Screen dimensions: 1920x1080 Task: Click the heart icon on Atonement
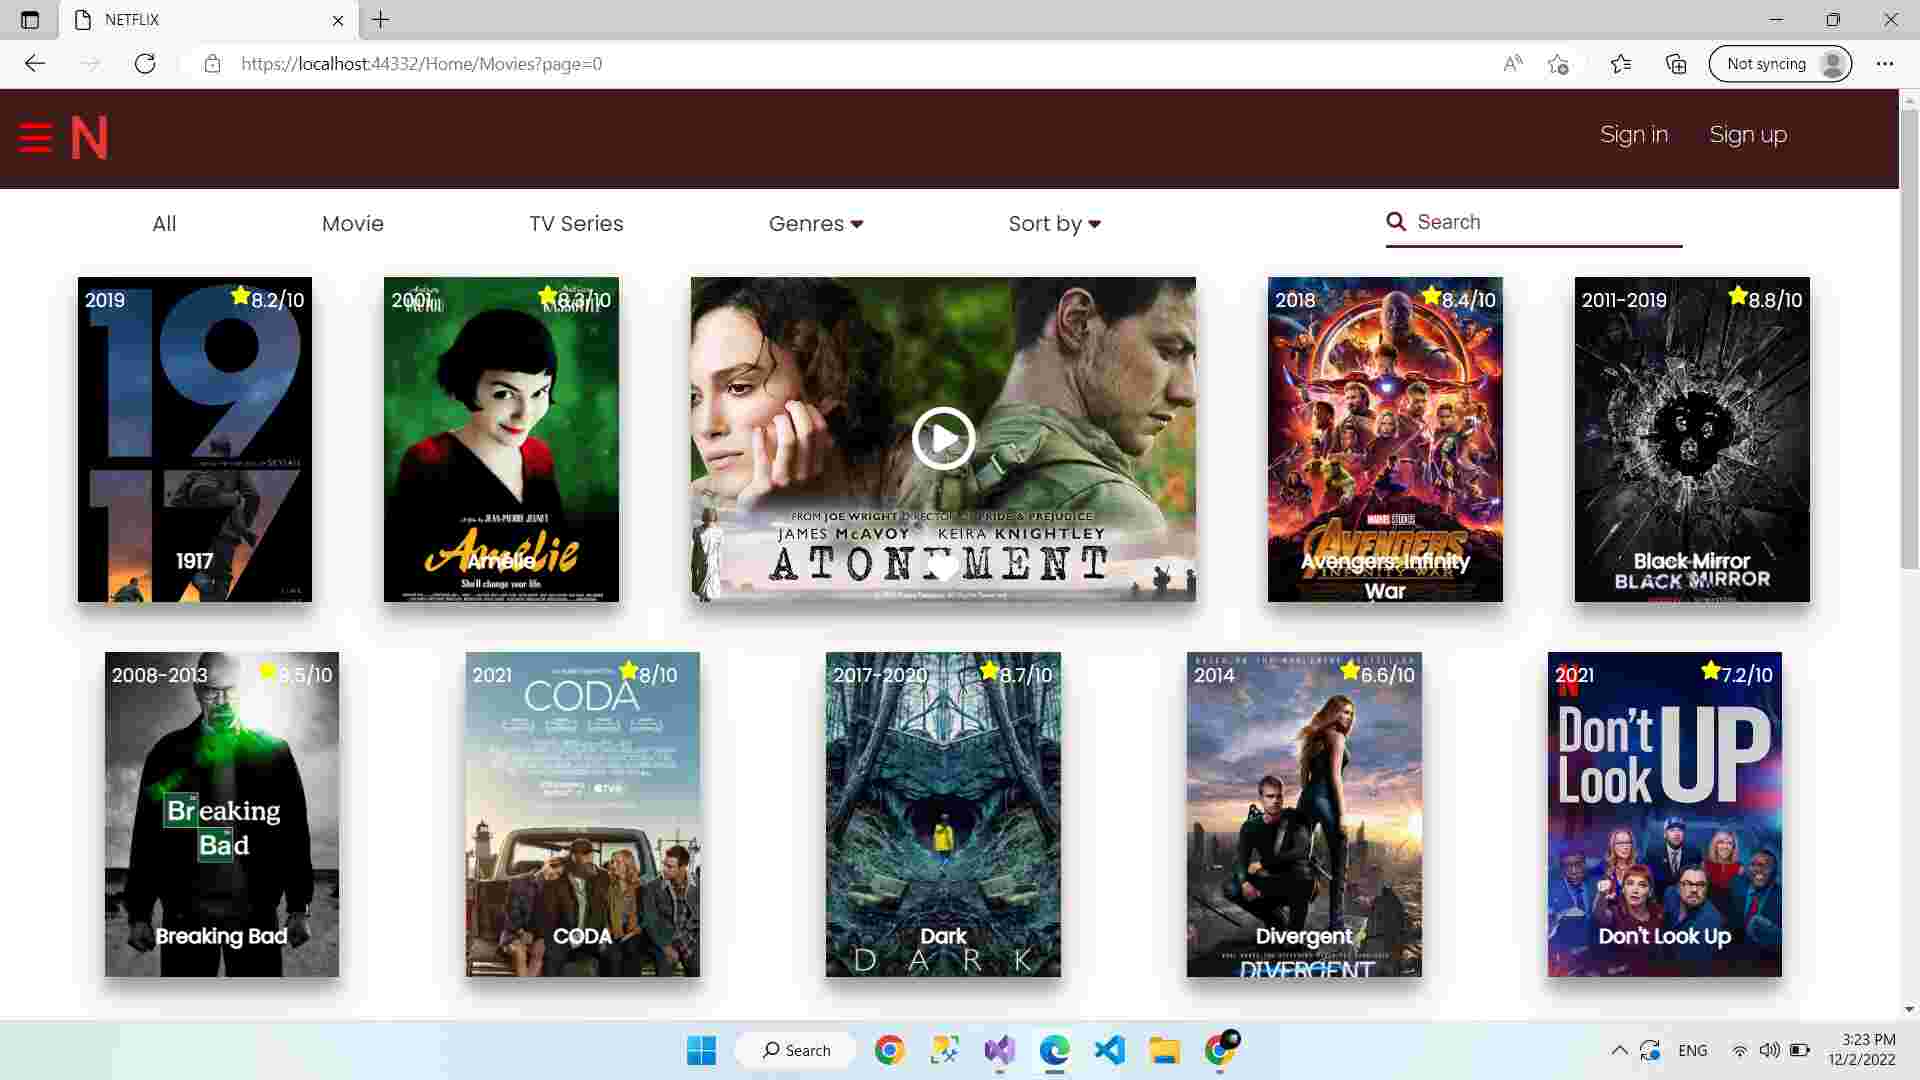942,567
